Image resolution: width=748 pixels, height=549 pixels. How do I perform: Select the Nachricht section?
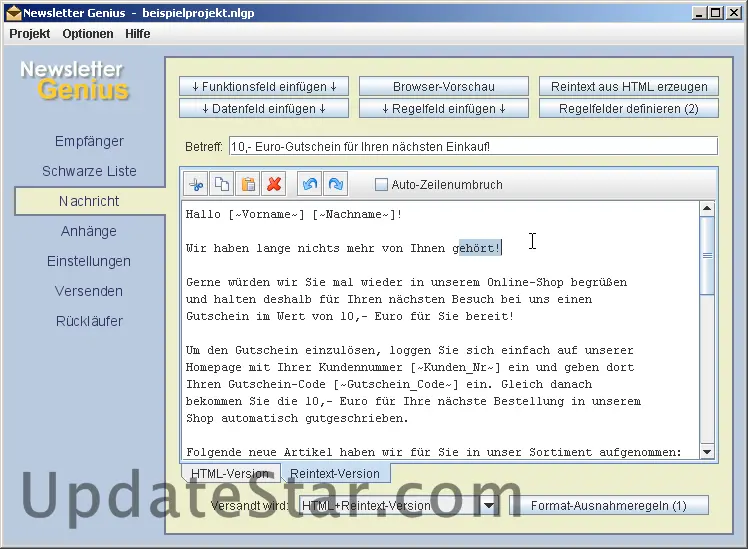tap(89, 201)
